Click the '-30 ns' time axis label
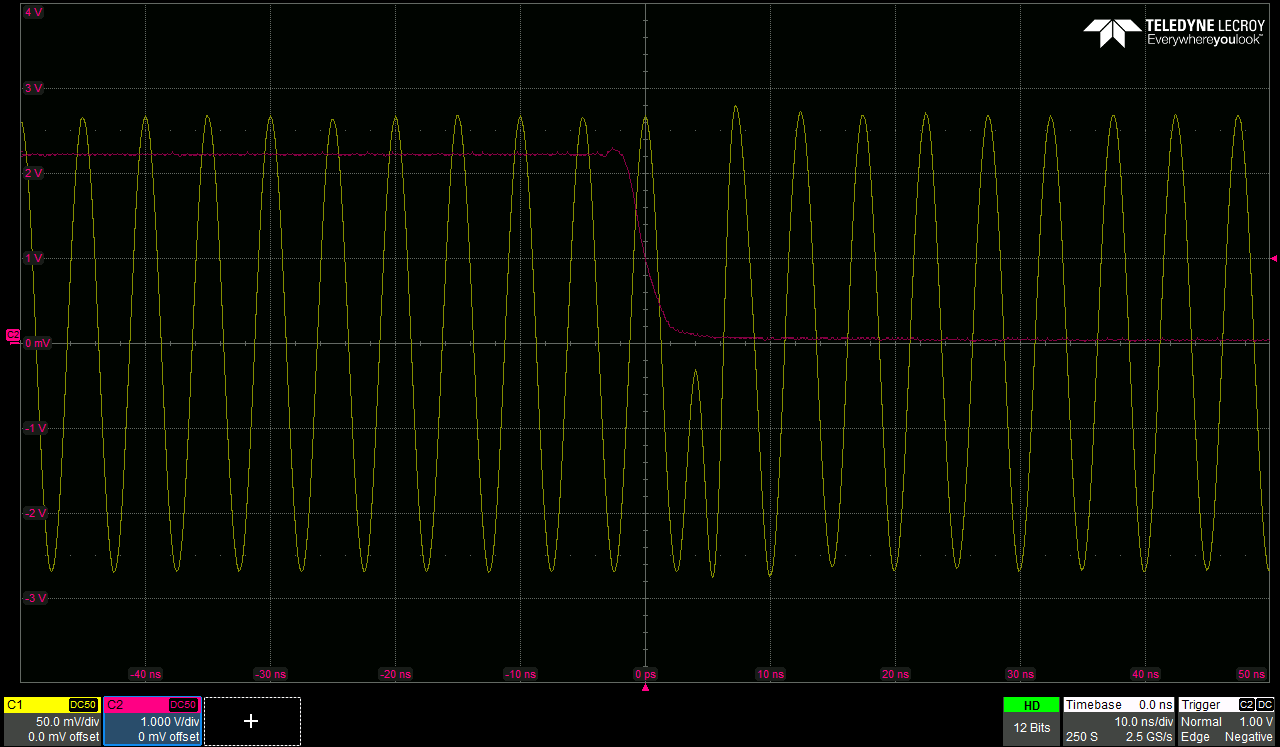The height and width of the screenshot is (747, 1280). pos(271,674)
